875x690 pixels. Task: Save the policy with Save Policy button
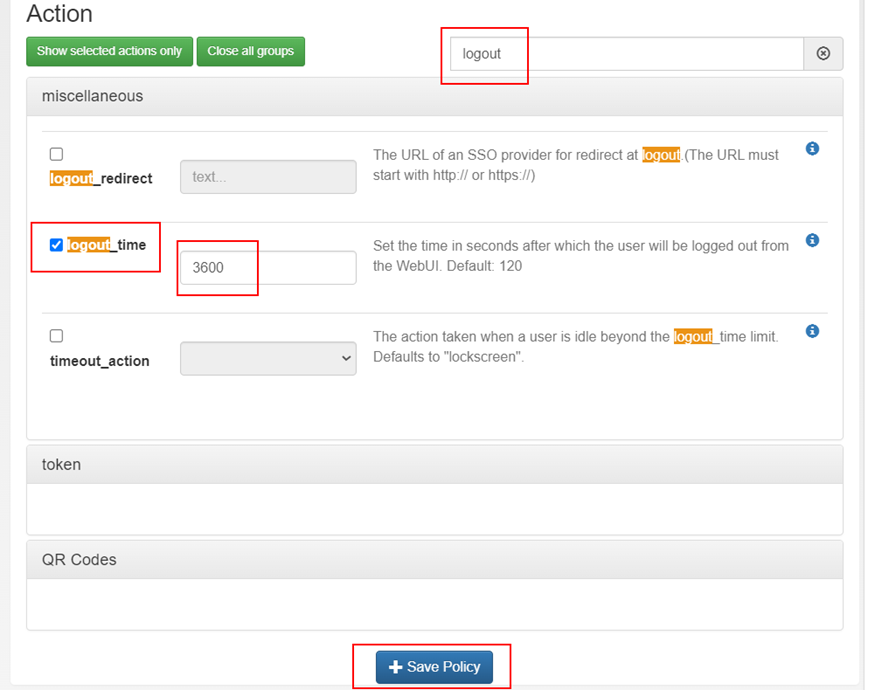pyautogui.click(x=434, y=667)
